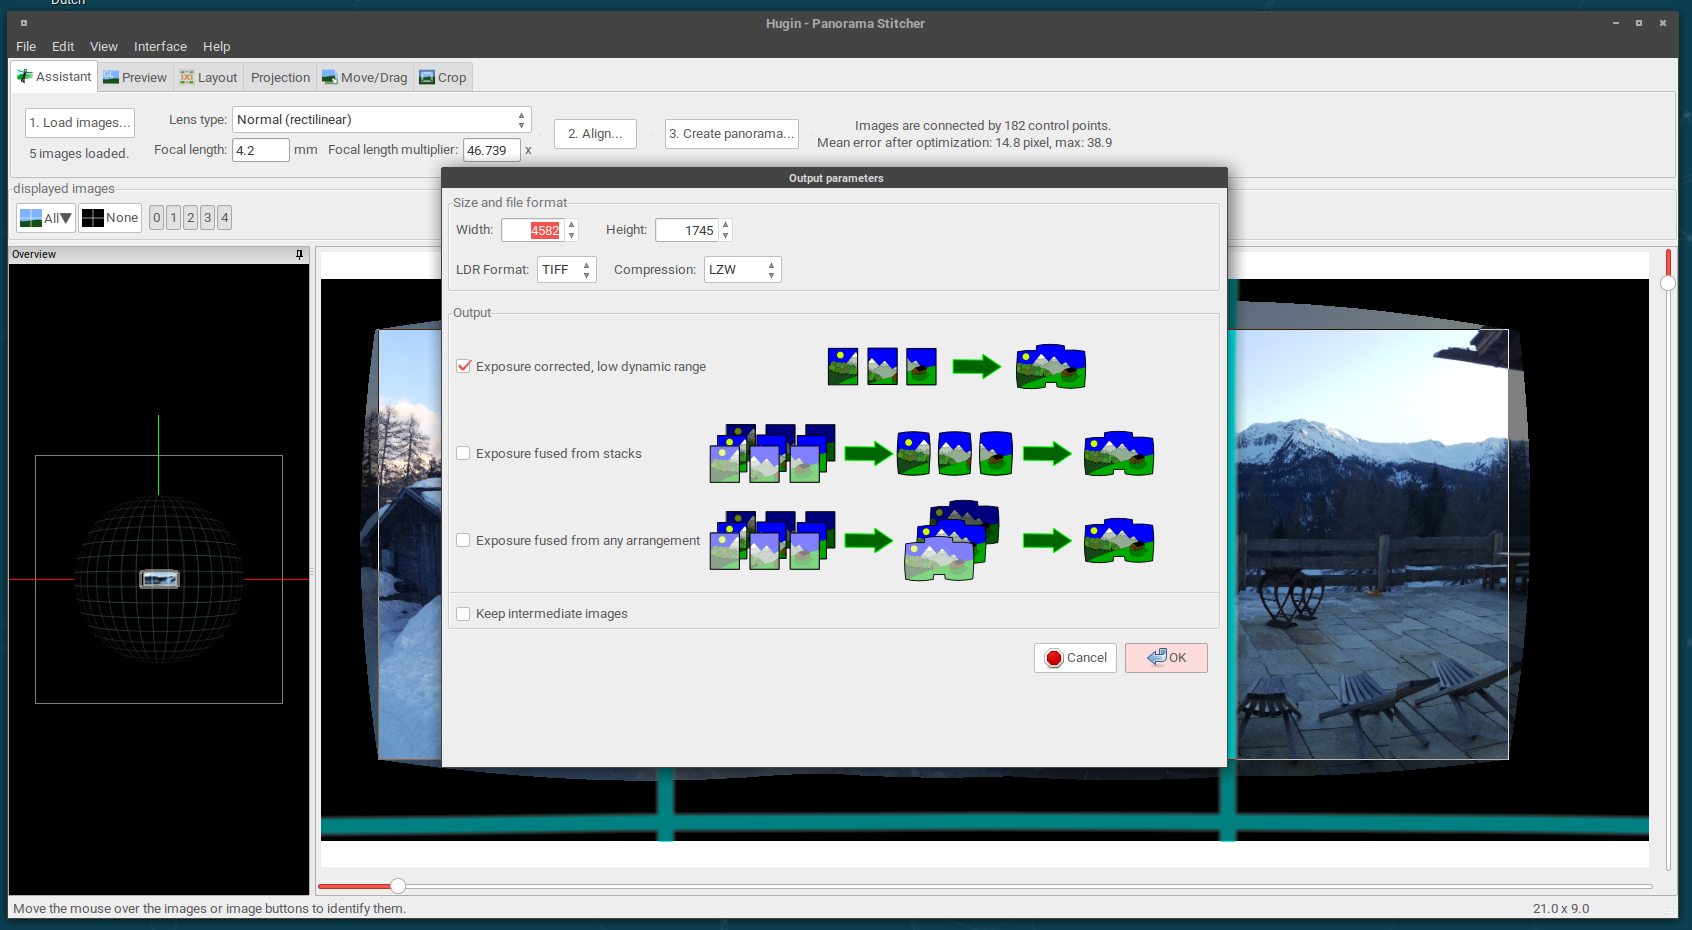Toggle display of image 4

(x=225, y=218)
